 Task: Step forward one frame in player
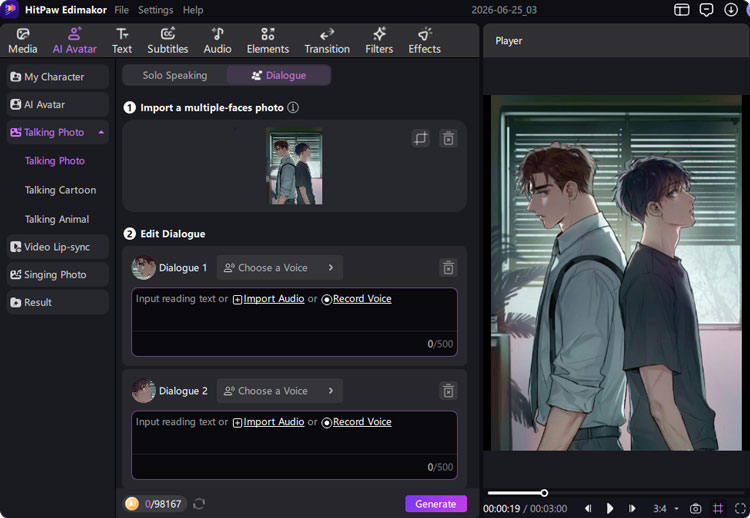[632, 508]
